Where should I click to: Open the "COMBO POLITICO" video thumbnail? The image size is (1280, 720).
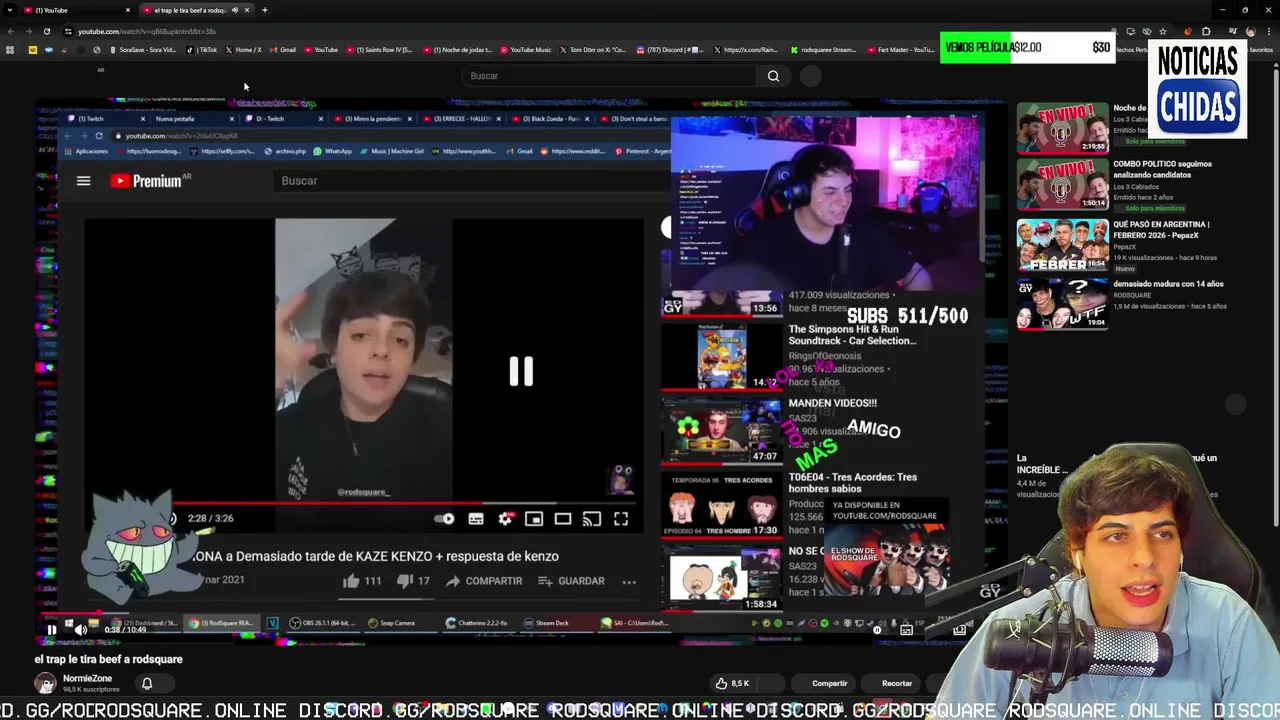point(1062,184)
